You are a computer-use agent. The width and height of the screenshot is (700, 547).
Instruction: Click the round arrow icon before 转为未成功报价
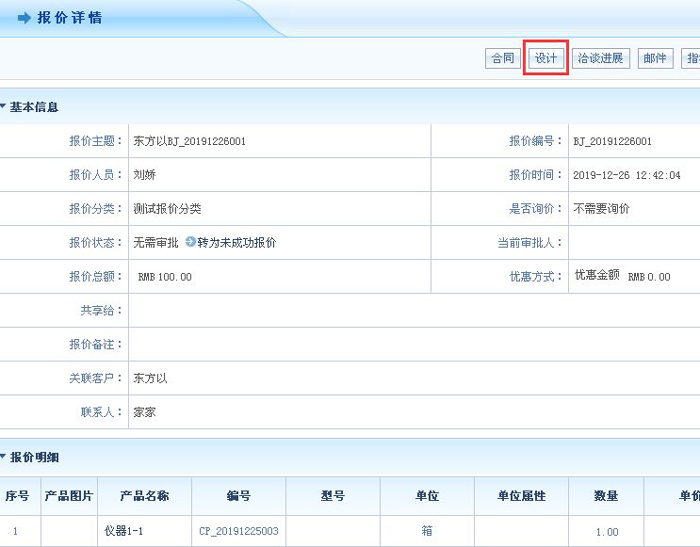pos(190,243)
